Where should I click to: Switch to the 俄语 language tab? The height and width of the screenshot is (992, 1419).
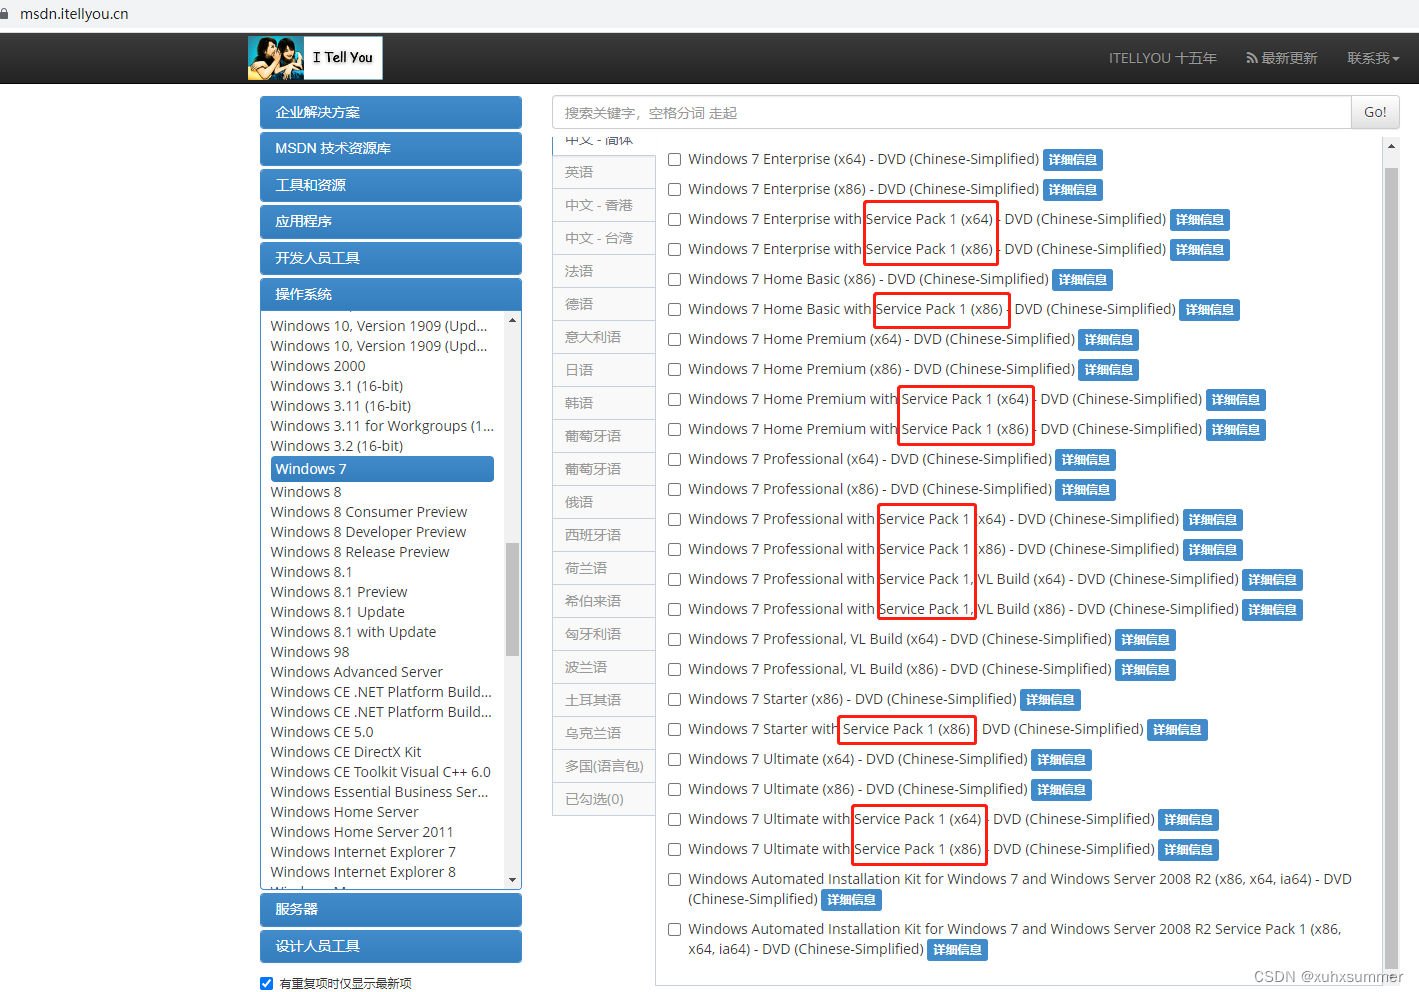coord(604,502)
